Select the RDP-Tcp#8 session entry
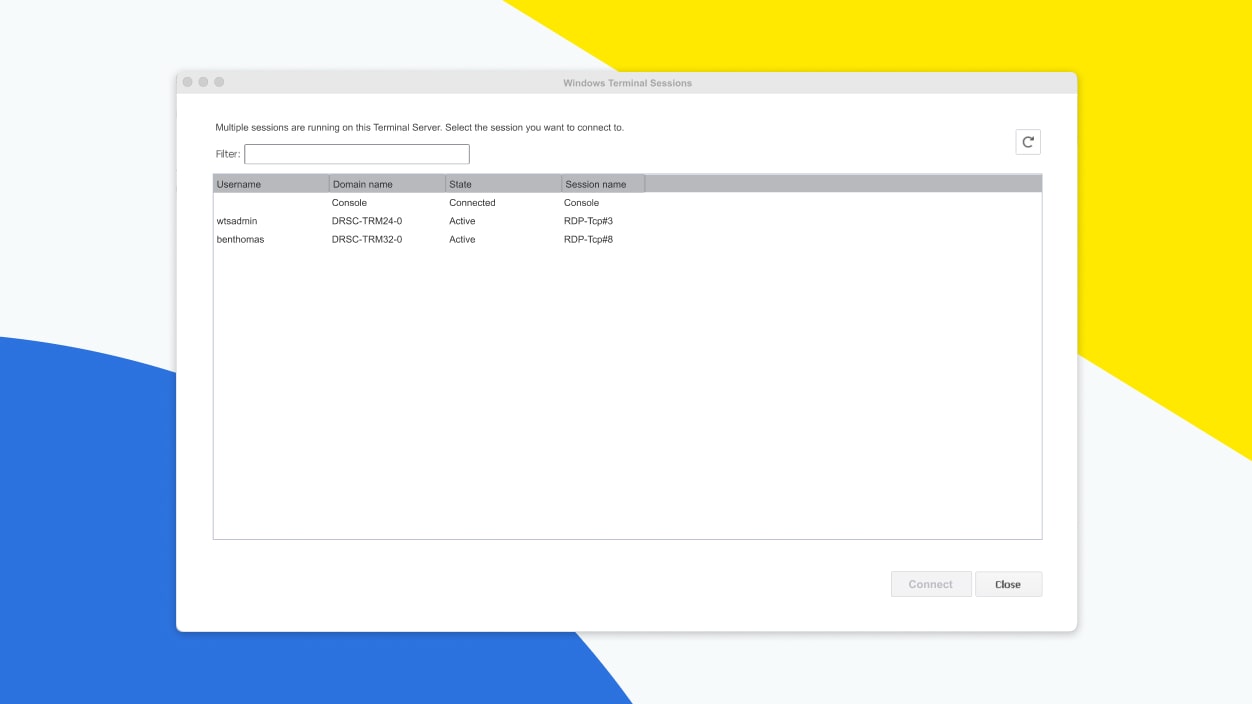This screenshot has height=704, width=1252. [588, 239]
